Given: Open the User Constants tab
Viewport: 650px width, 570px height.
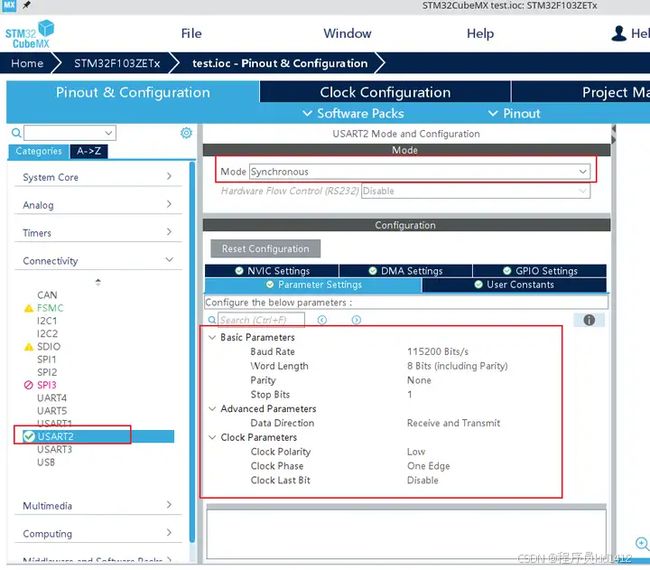Looking at the screenshot, I should tap(514, 285).
